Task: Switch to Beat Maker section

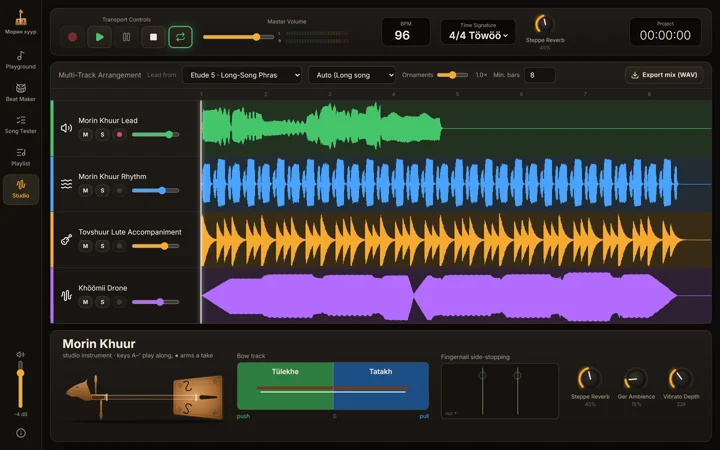Action: (x=21, y=92)
